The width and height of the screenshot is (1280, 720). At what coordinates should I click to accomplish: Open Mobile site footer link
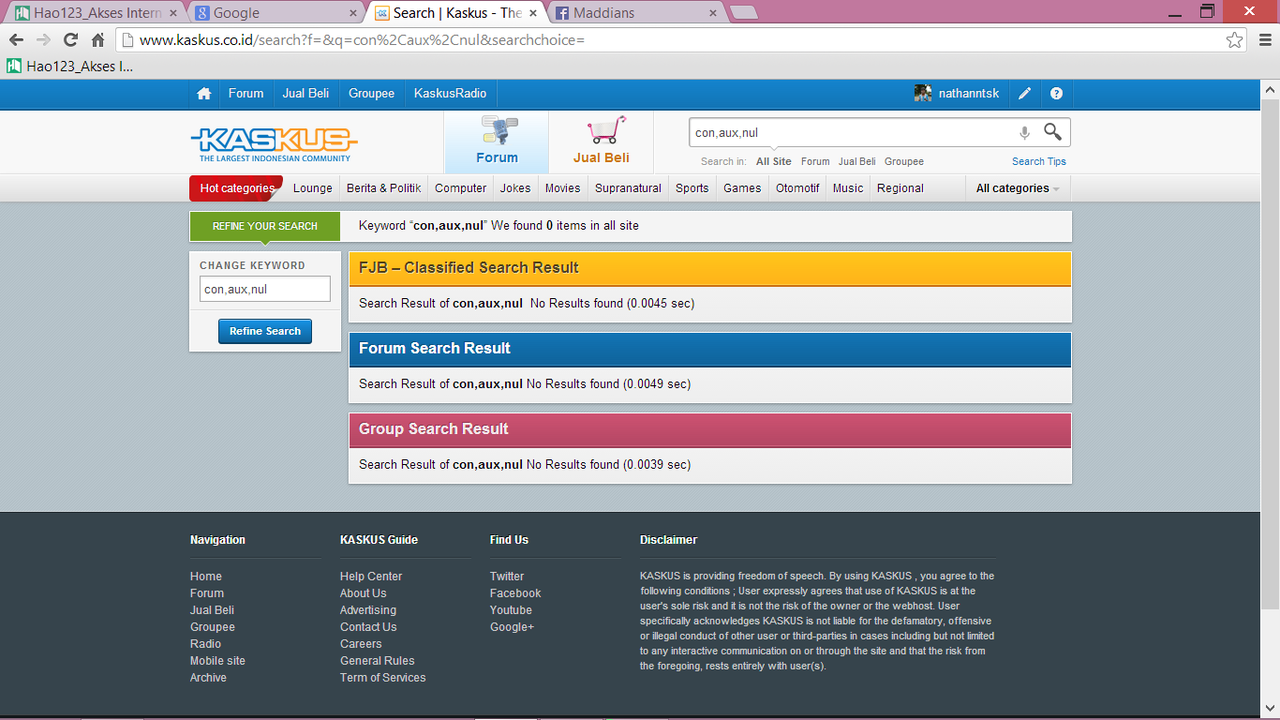click(217, 661)
